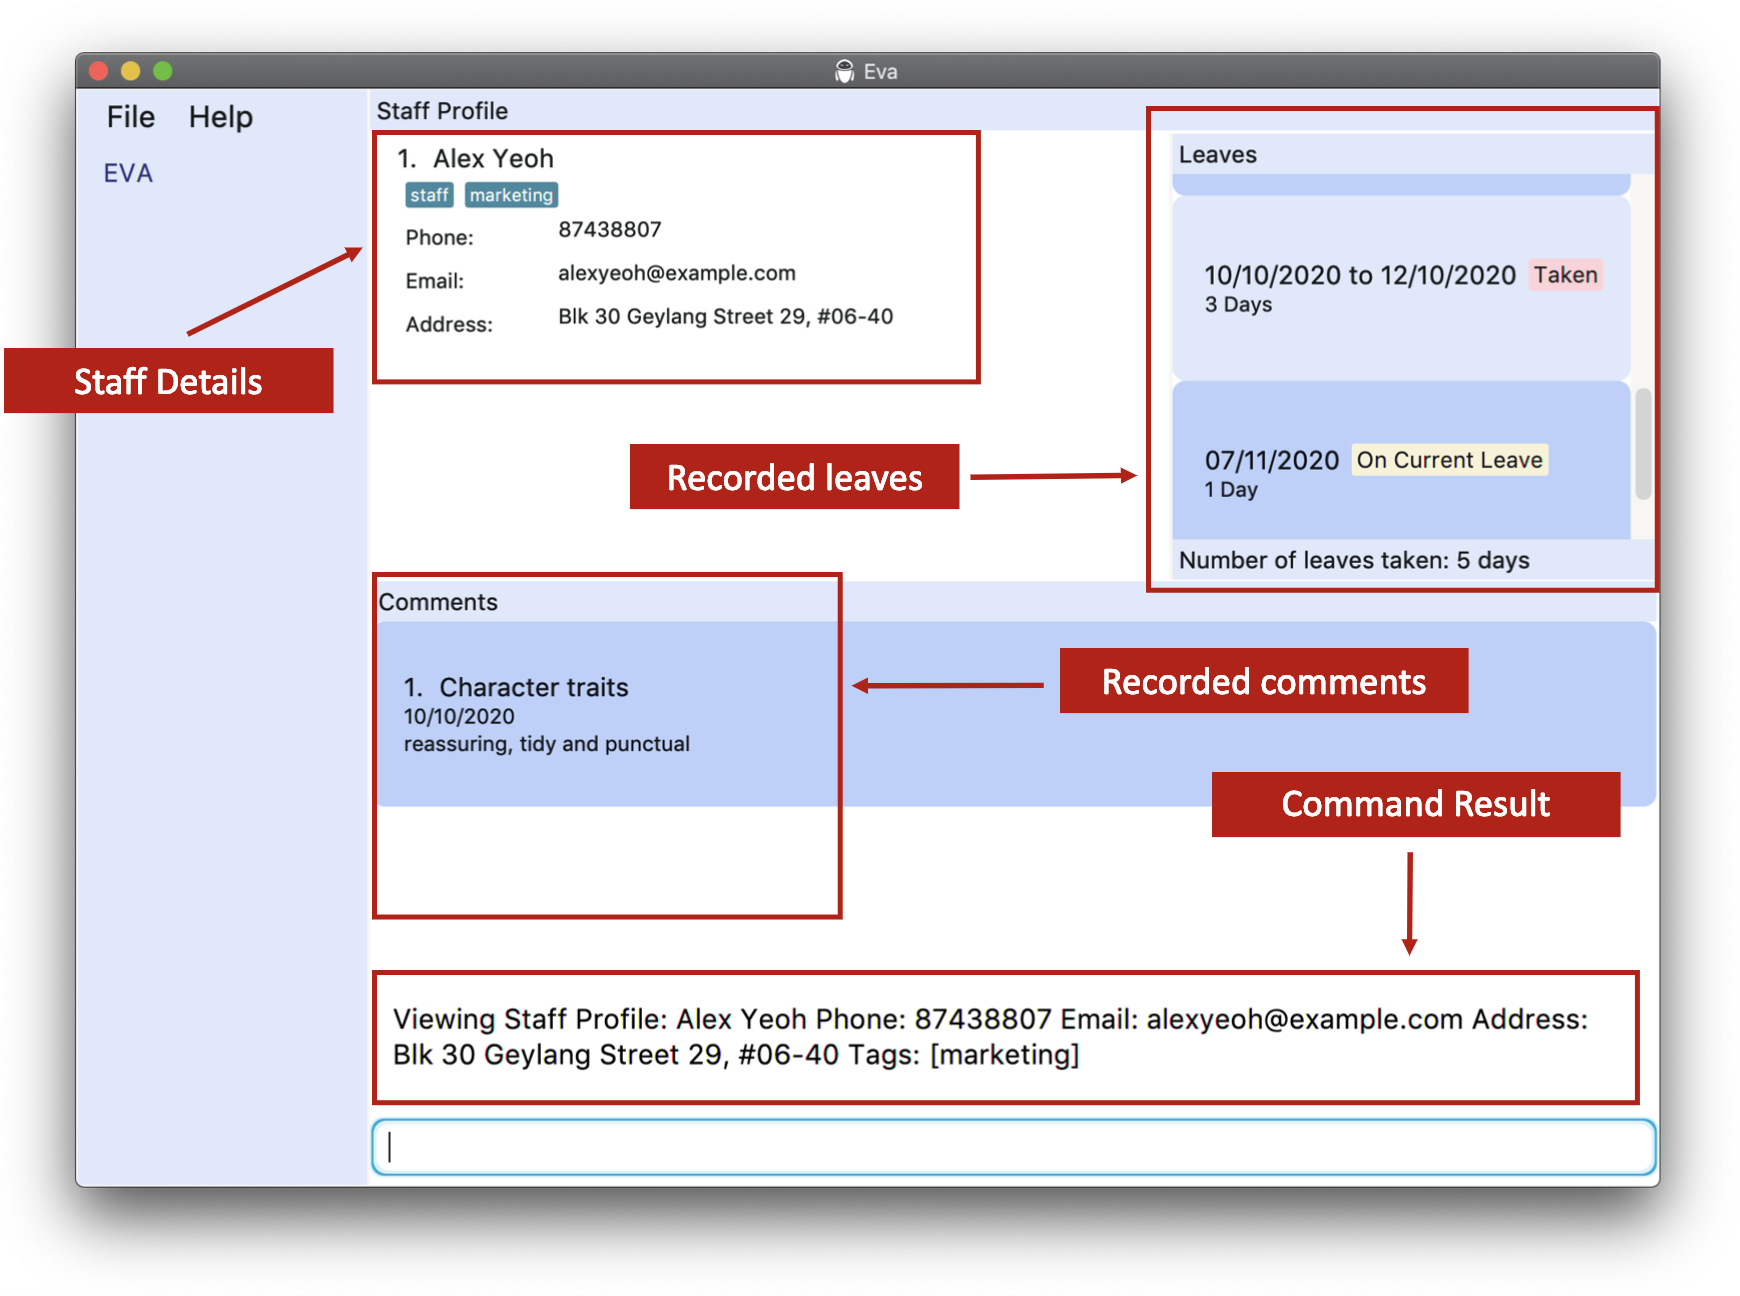Close the Eva window with red button
This screenshot has height=1296, width=1740.
click(98, 71)
